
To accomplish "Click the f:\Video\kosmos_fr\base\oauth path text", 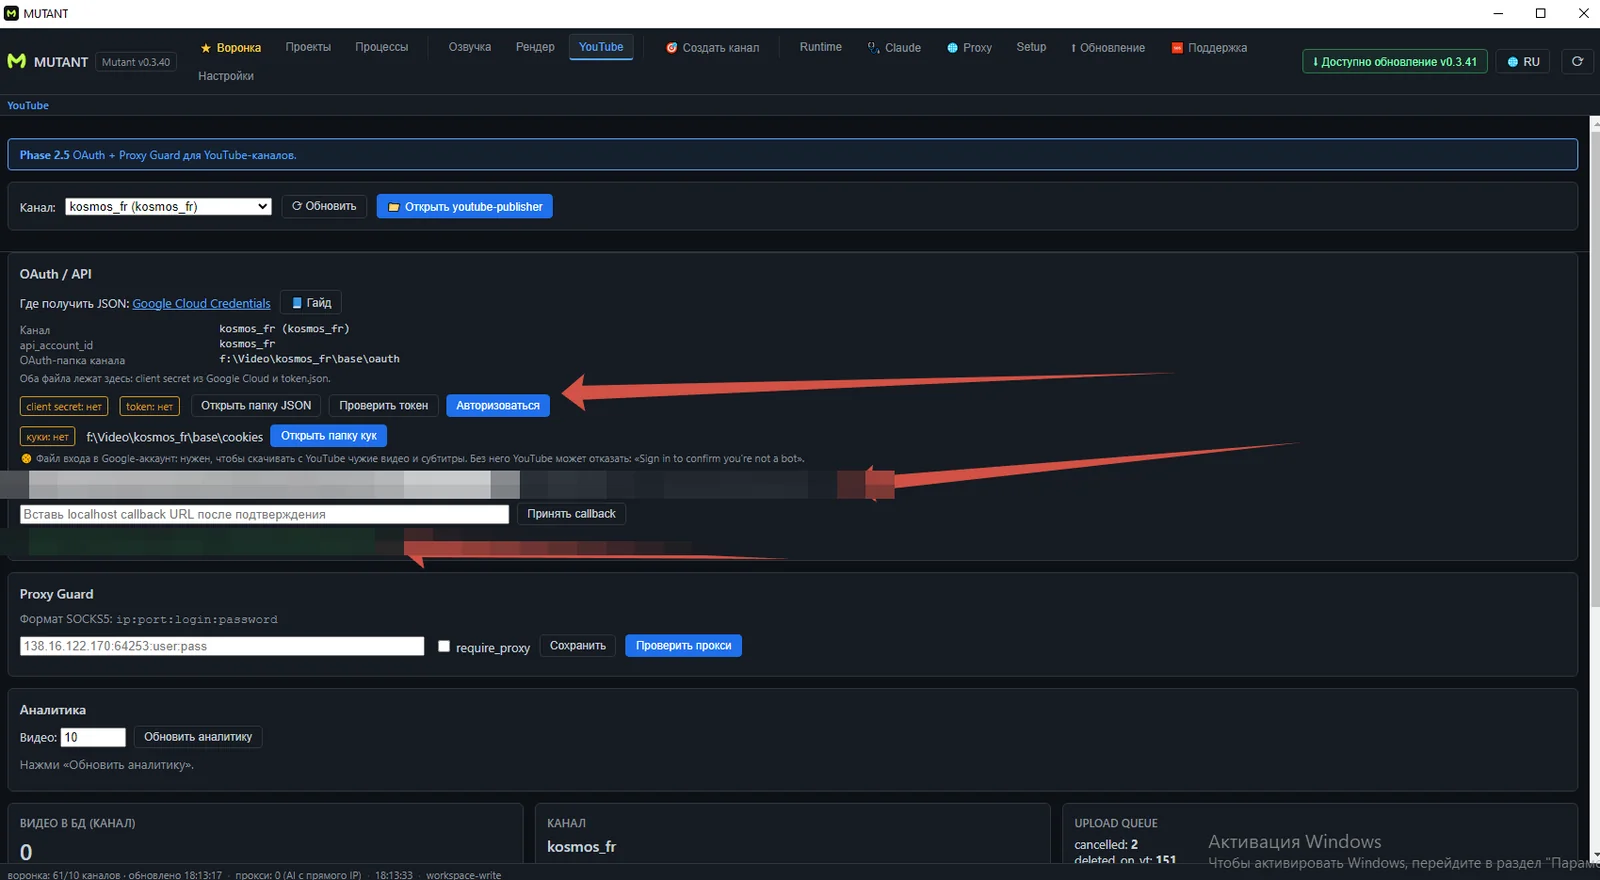I will tap(310, 359).
